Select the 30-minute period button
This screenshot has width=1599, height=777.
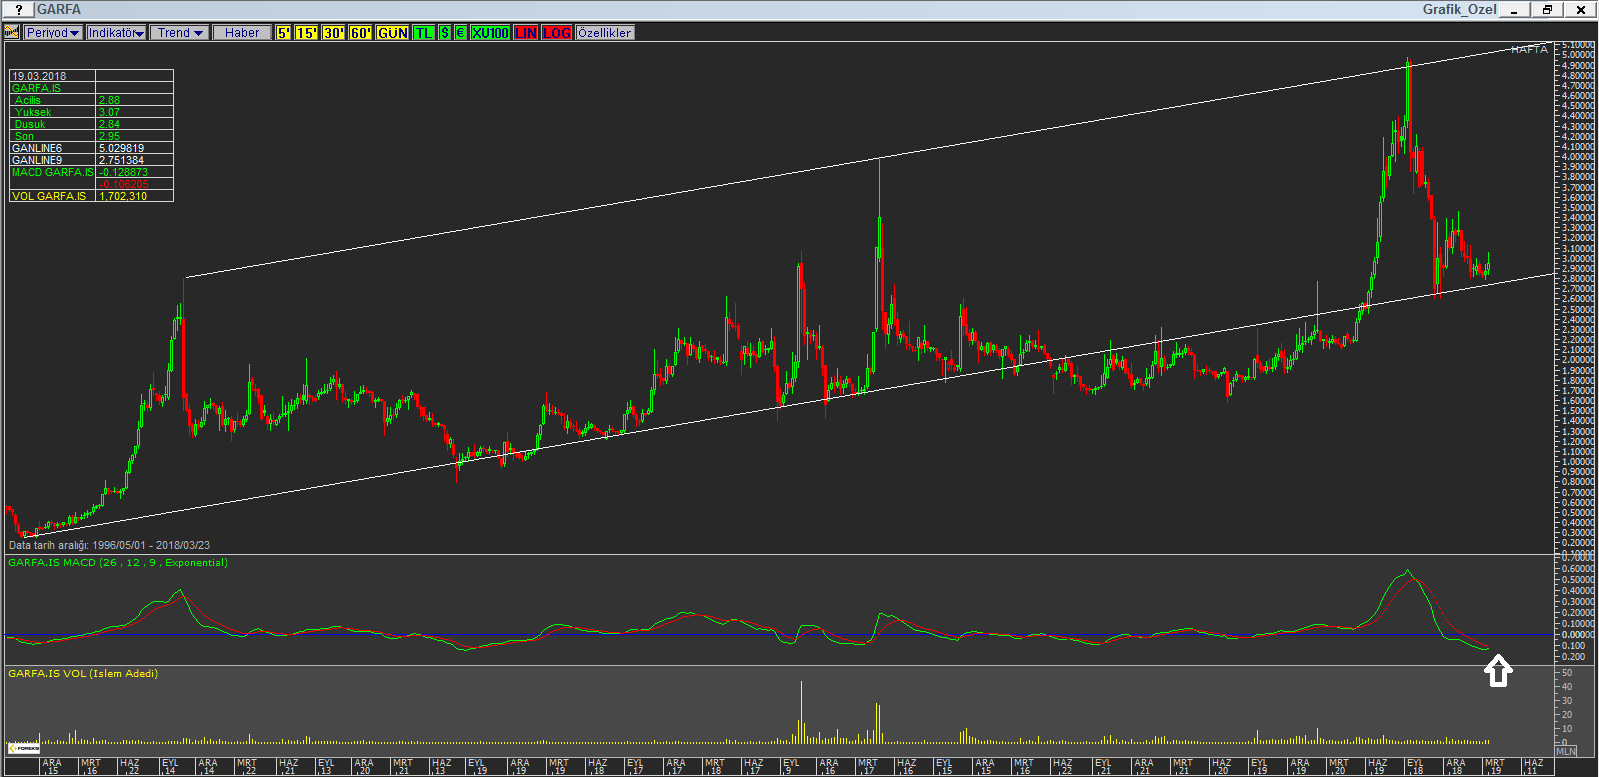(333, 33)
